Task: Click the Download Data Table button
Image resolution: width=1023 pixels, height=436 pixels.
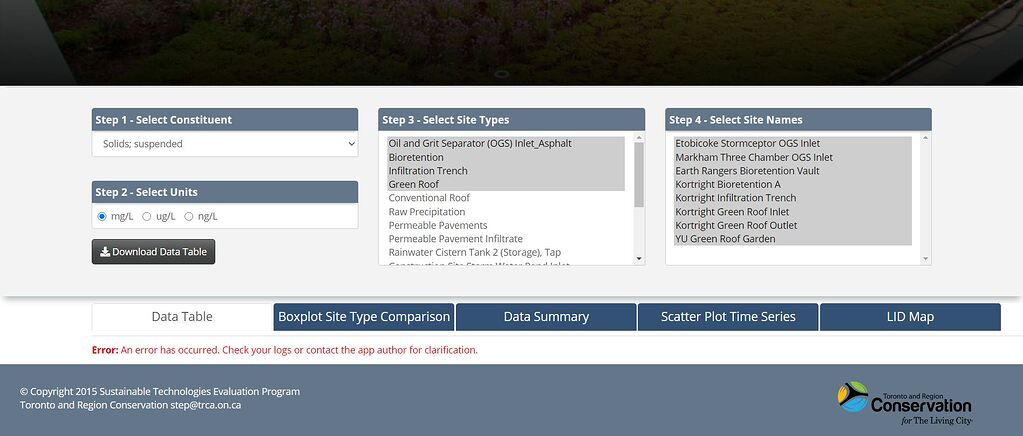Action: tap(153, 252)
